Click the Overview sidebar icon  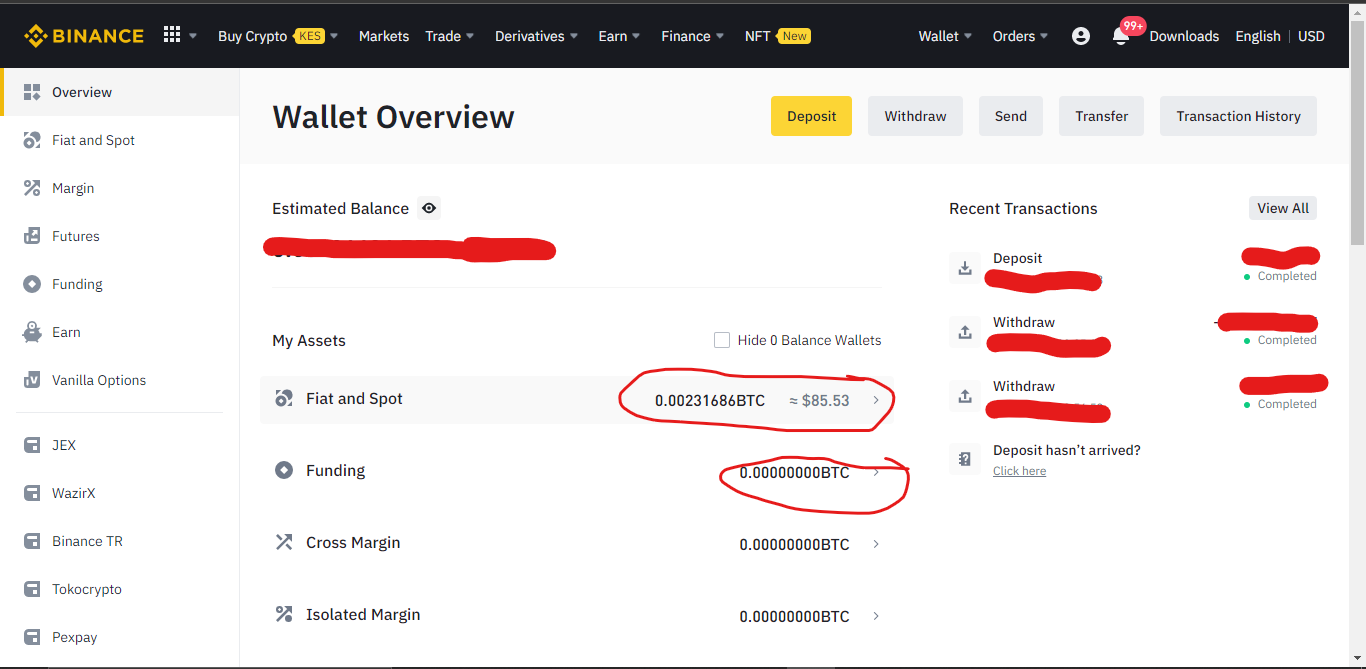click(31, 92)
